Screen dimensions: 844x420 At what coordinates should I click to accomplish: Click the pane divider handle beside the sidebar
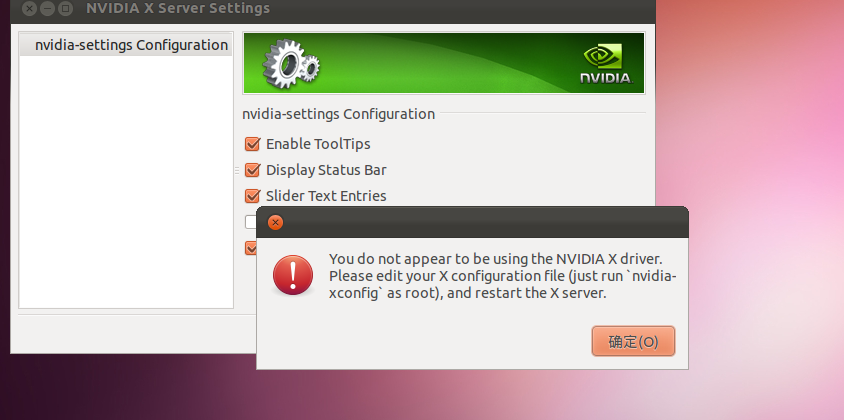click(237, 170)
